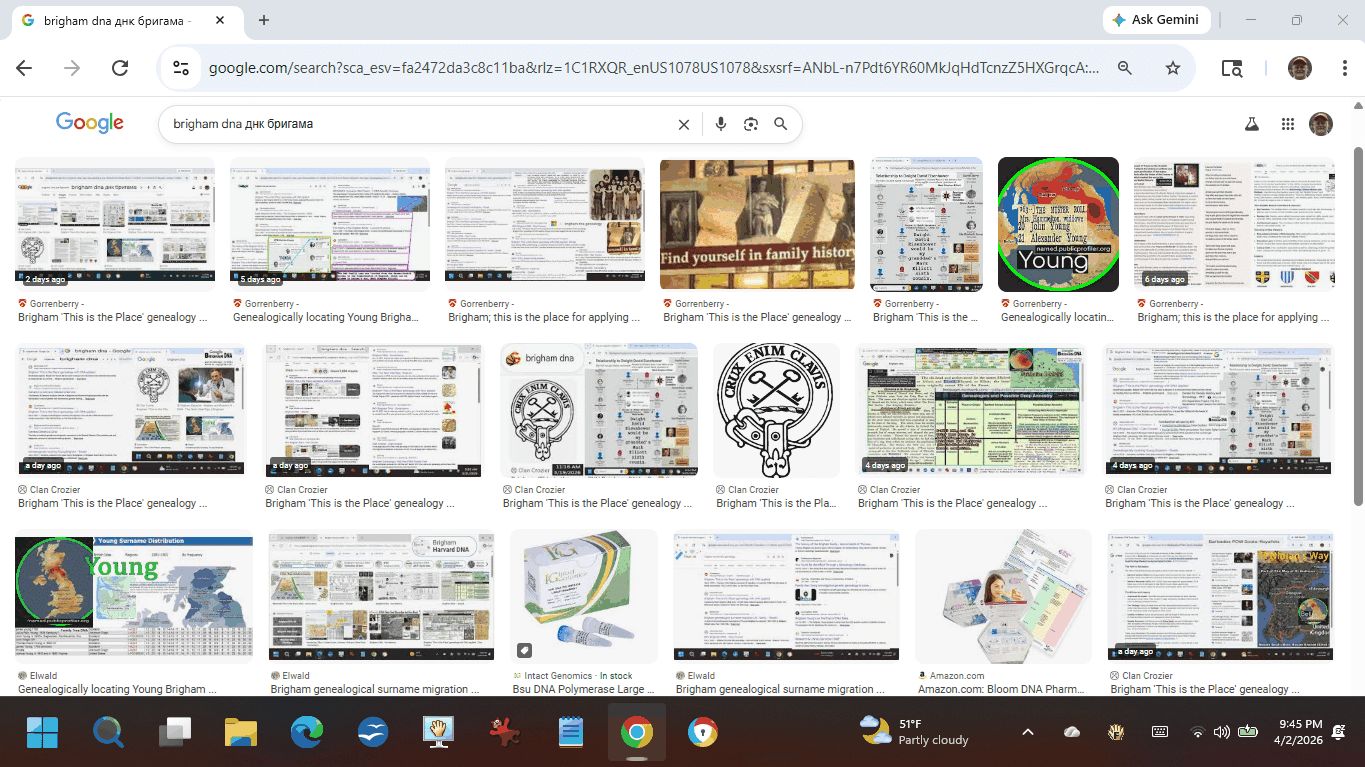The height and width of the screenshot is (767, 1365).
Task: Click the voice search microphone icon
Action: 720,124
